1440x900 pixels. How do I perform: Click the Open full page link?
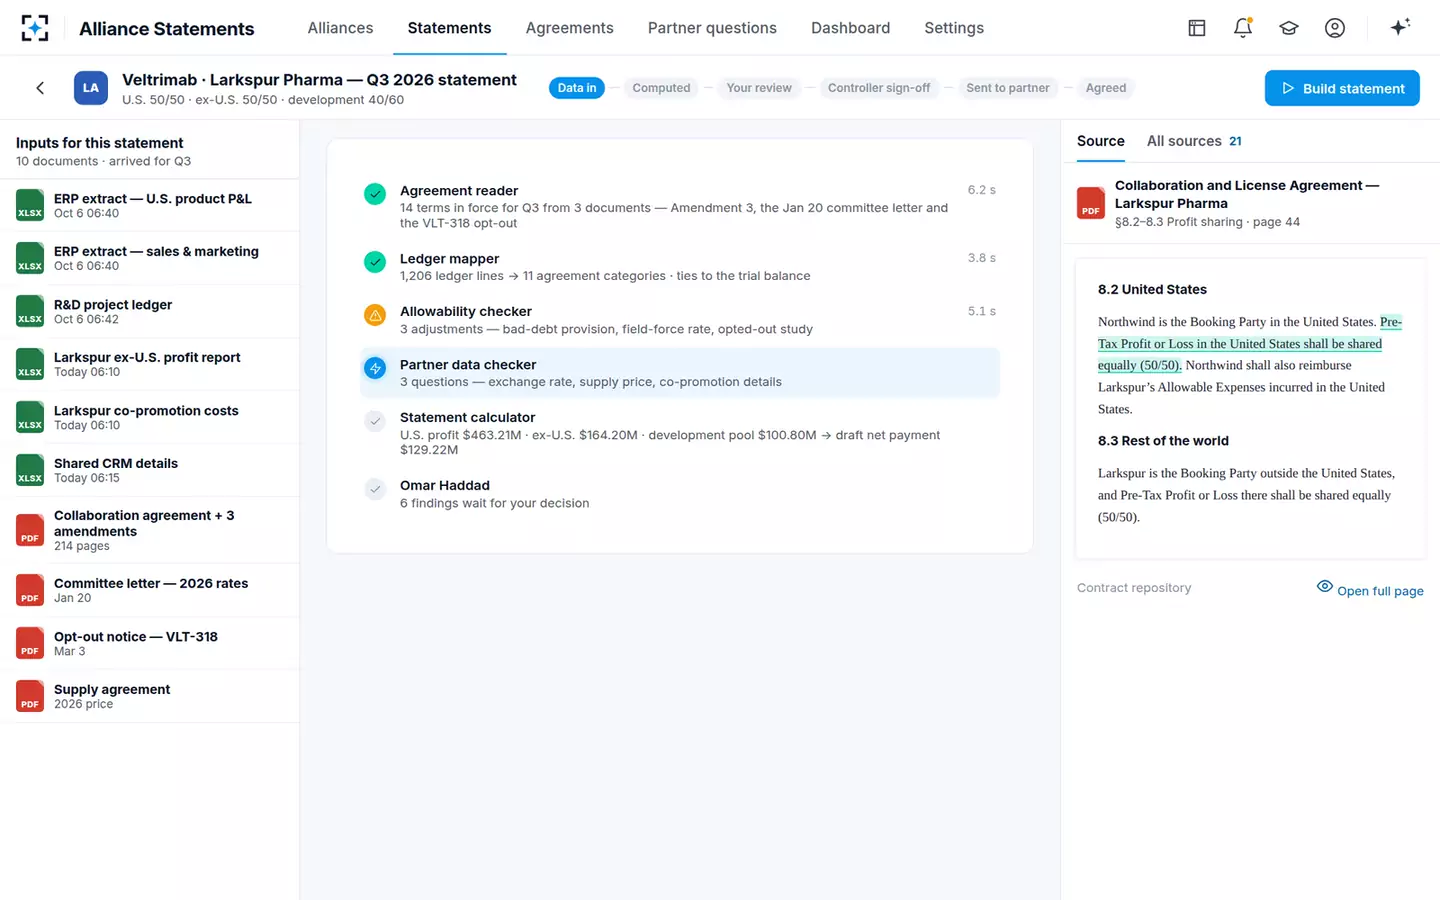1370,590
